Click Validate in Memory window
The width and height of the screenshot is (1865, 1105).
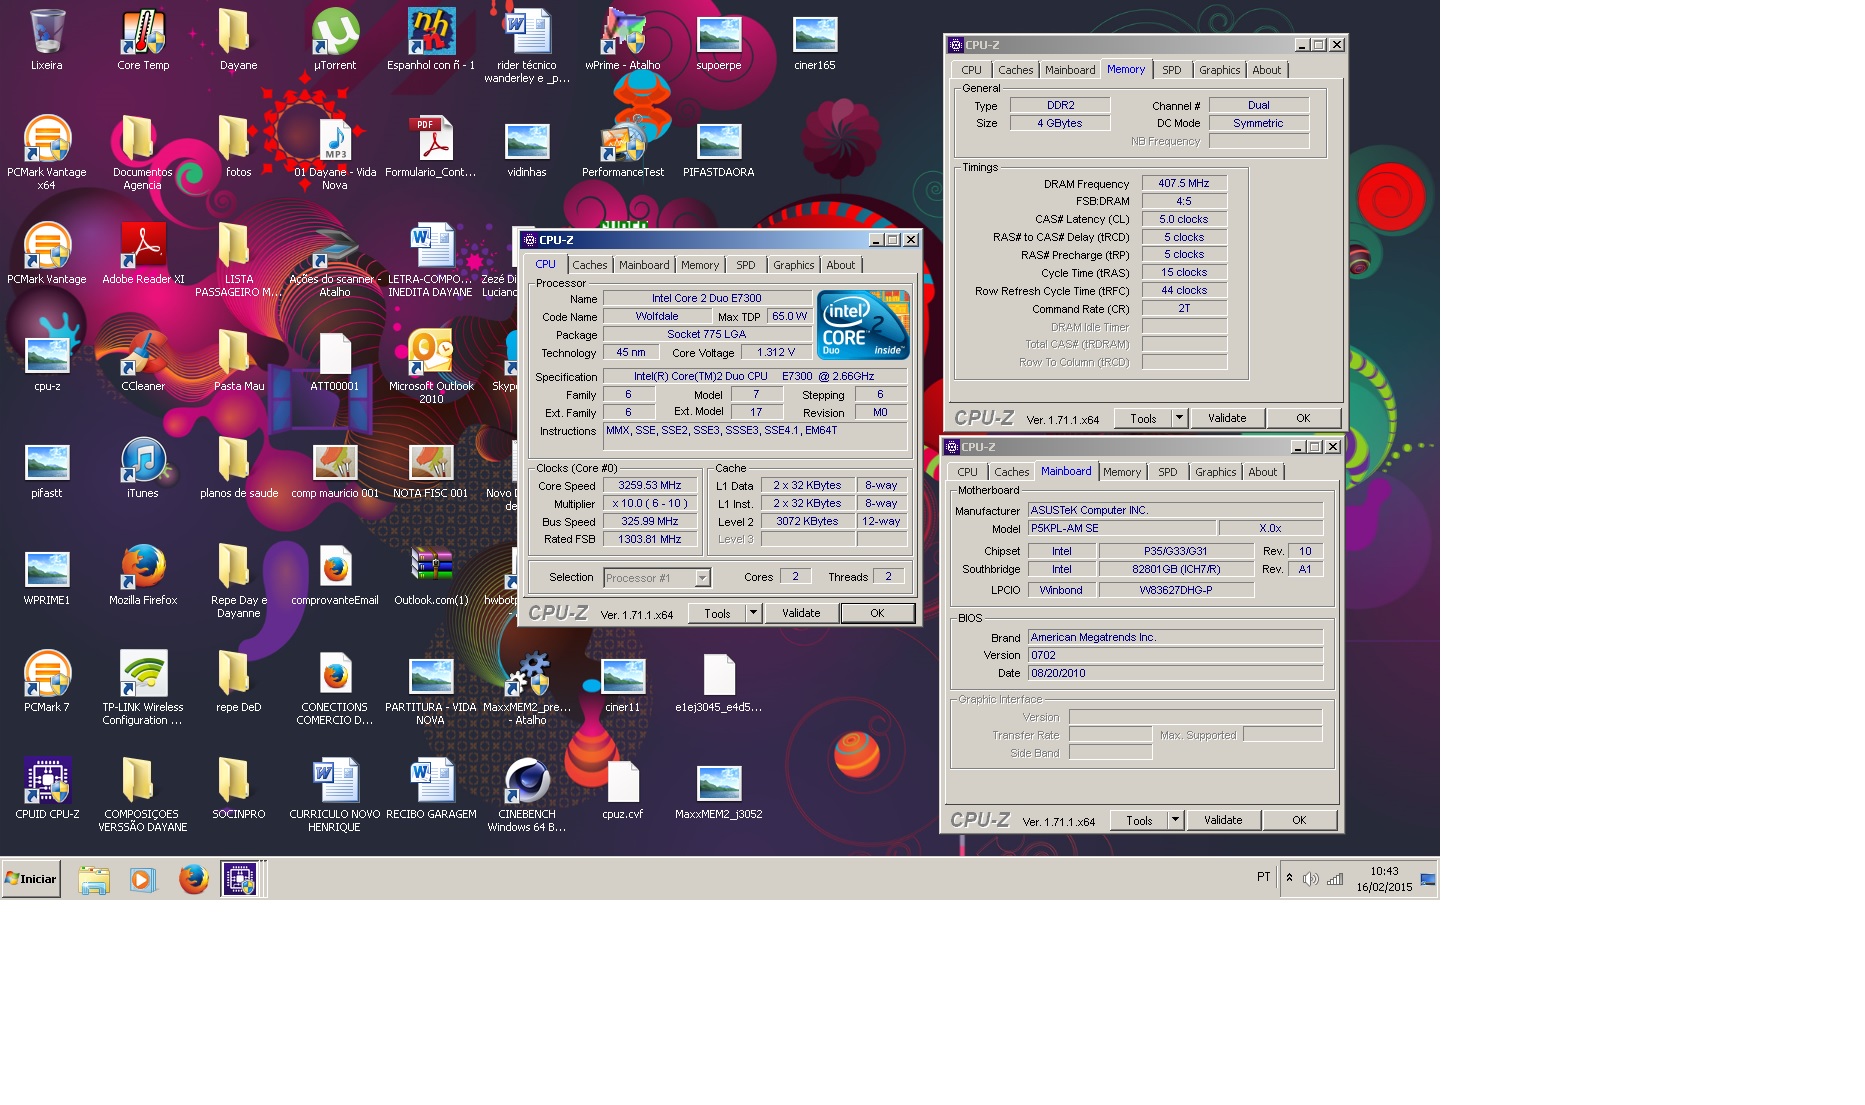tap(1227, 418)
